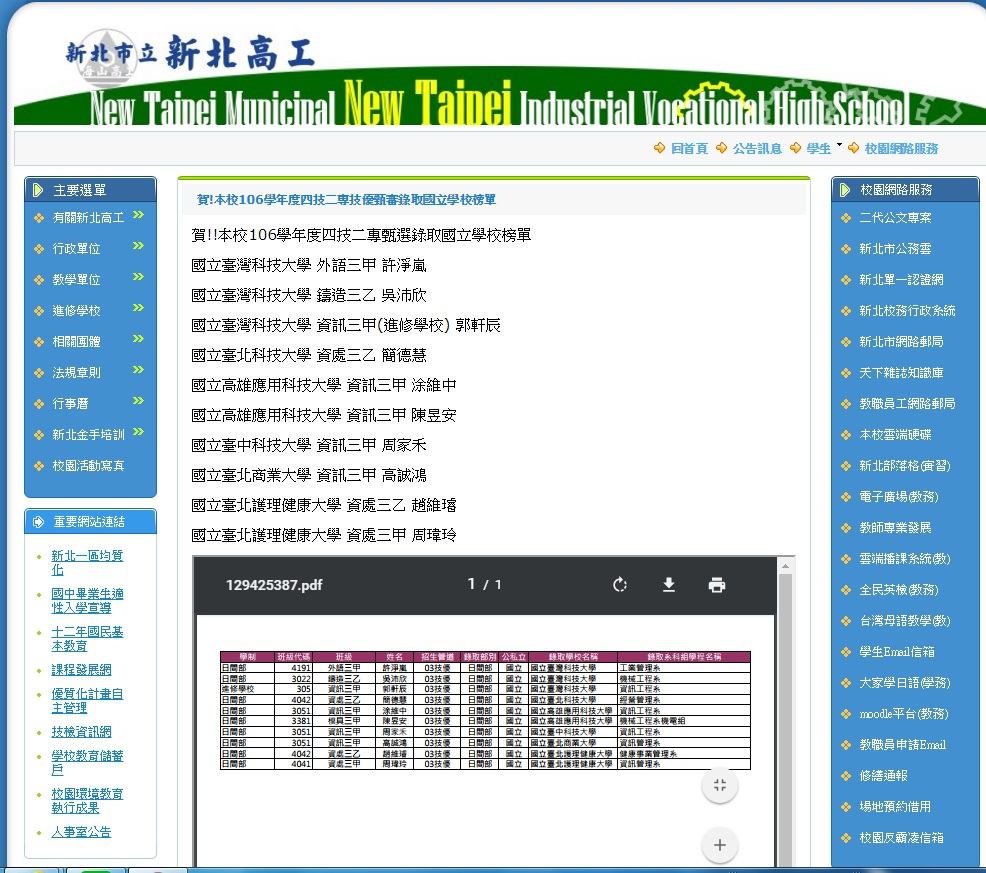Viewport: 986px width, 873px height.
Task: Expand 進修學校 submenu arrows
Action: coord(139,308)
